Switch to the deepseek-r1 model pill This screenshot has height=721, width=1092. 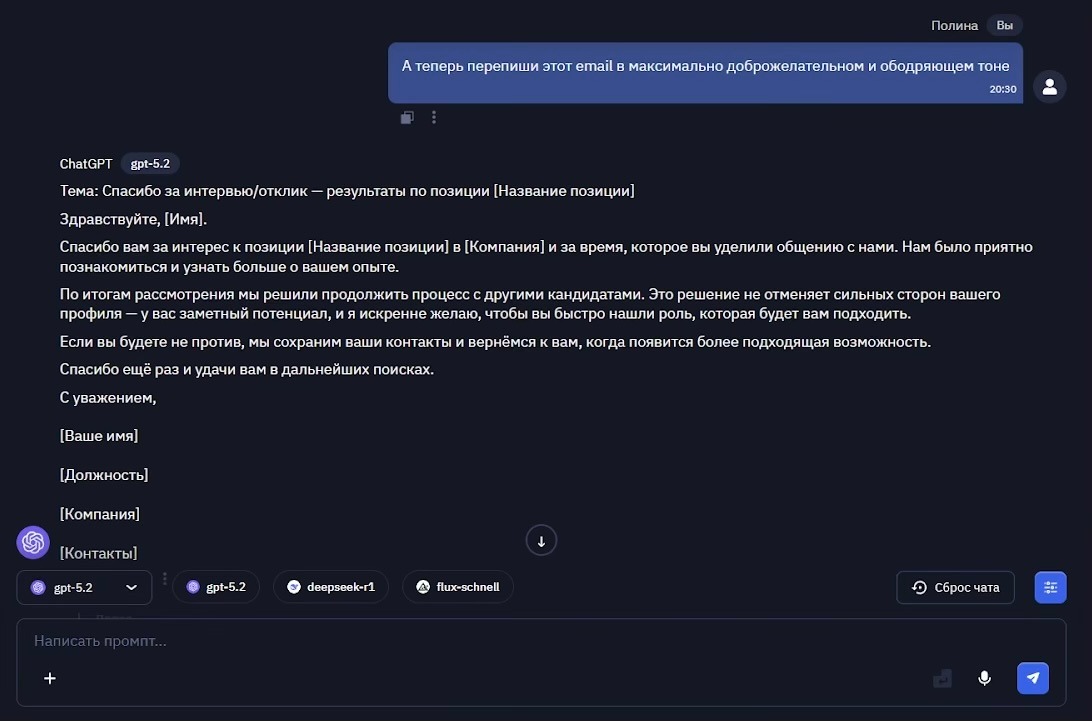[x=331, y=587]
